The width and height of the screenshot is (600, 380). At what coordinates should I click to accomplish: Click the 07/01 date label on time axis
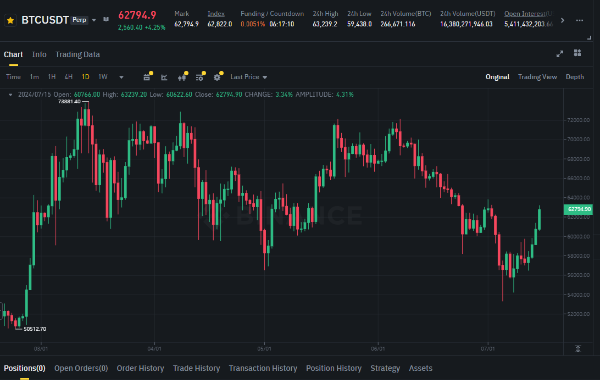(x=488, y=349)
